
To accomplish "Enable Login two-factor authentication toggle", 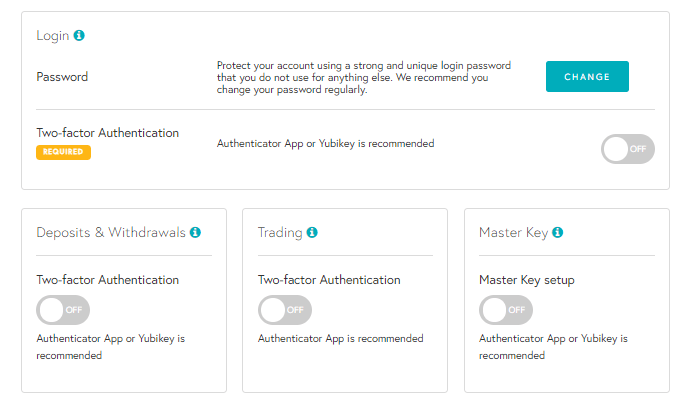I will (x=627, y=149).
